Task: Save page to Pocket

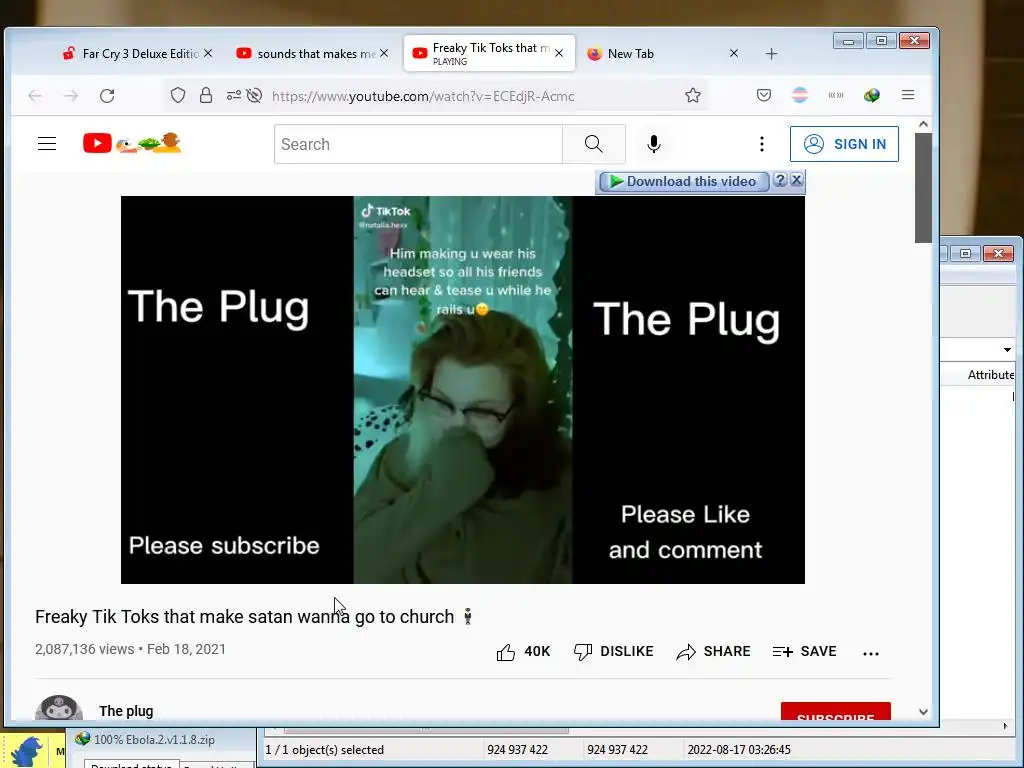Action: tap(763, 96)
